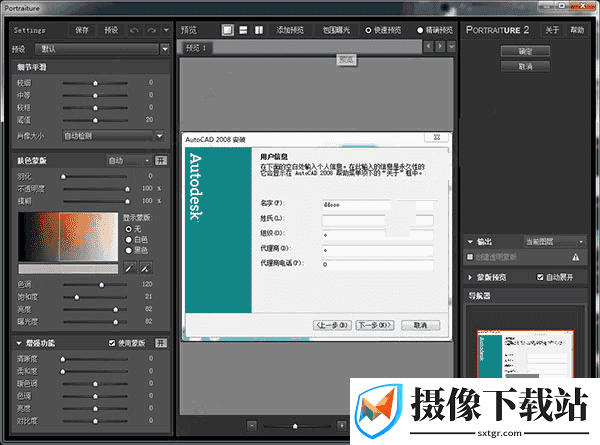This screenshot has width=600, height=445.
Task: Click the 保存 save button
Action: pos(82,30)
